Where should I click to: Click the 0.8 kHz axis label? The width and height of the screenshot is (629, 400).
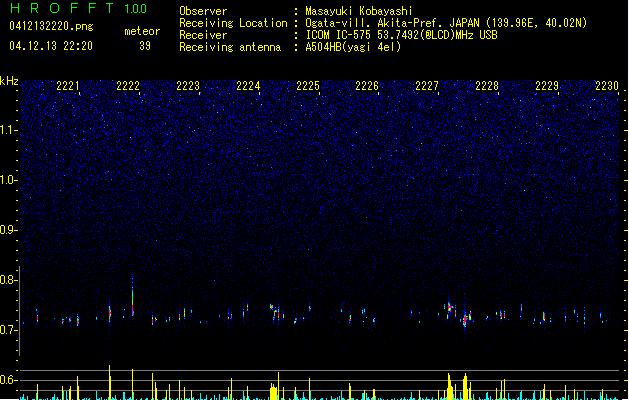[x=8, y=280]
